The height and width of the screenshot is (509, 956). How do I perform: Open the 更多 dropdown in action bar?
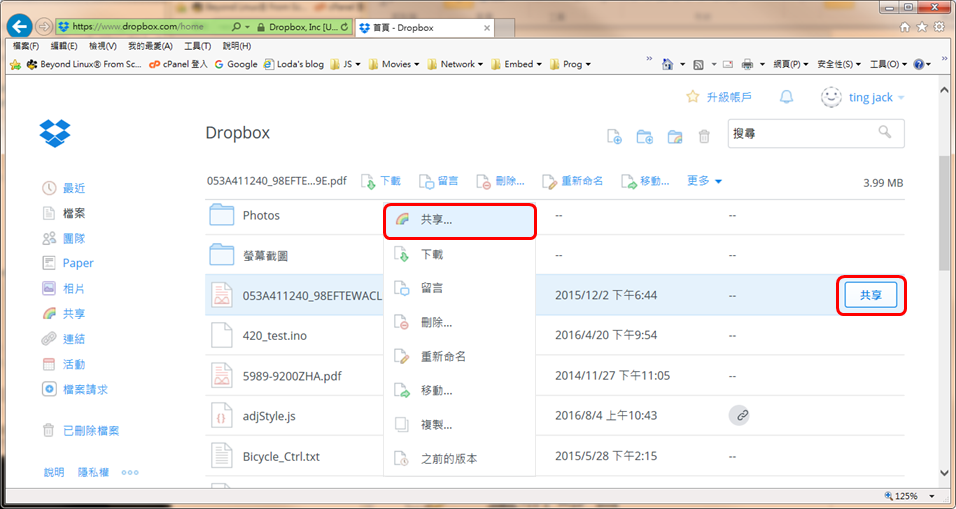coord(704,180)
